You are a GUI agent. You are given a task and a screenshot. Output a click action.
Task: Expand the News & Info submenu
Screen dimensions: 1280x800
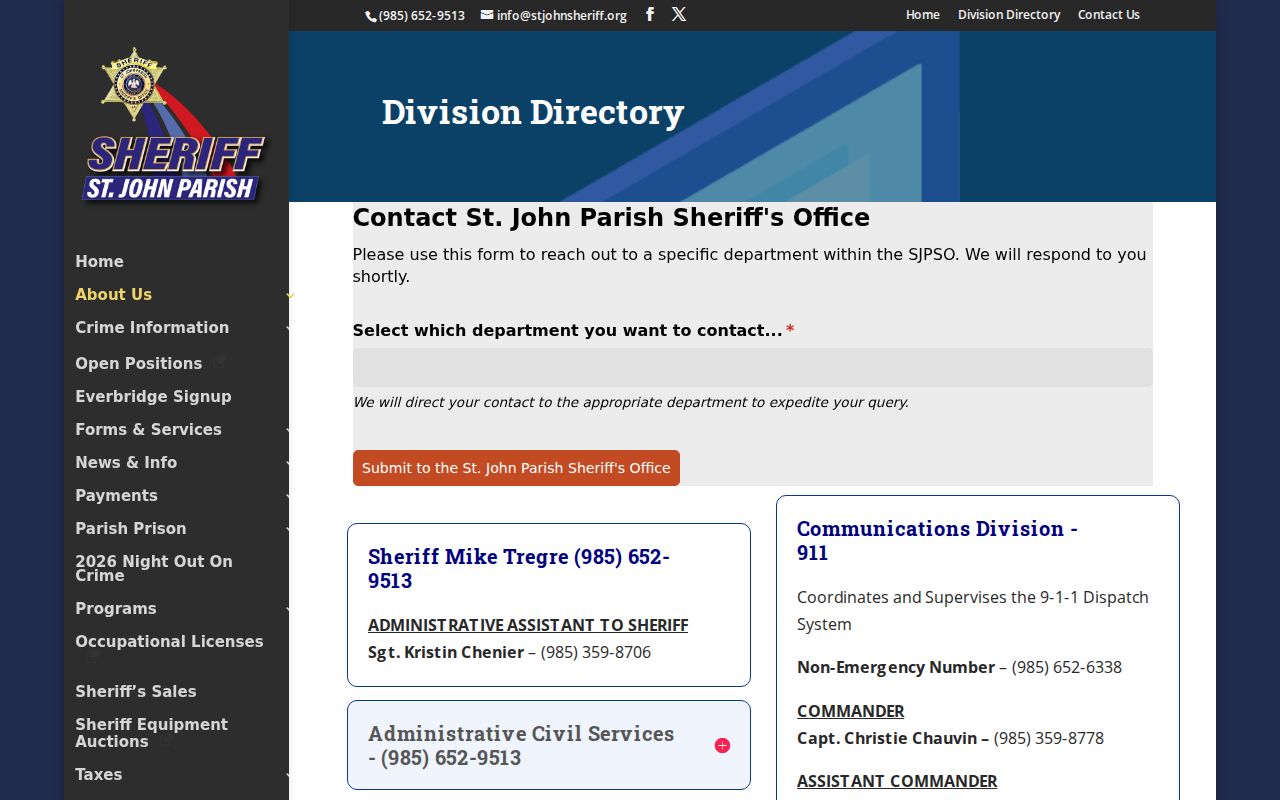pos(289,463)
